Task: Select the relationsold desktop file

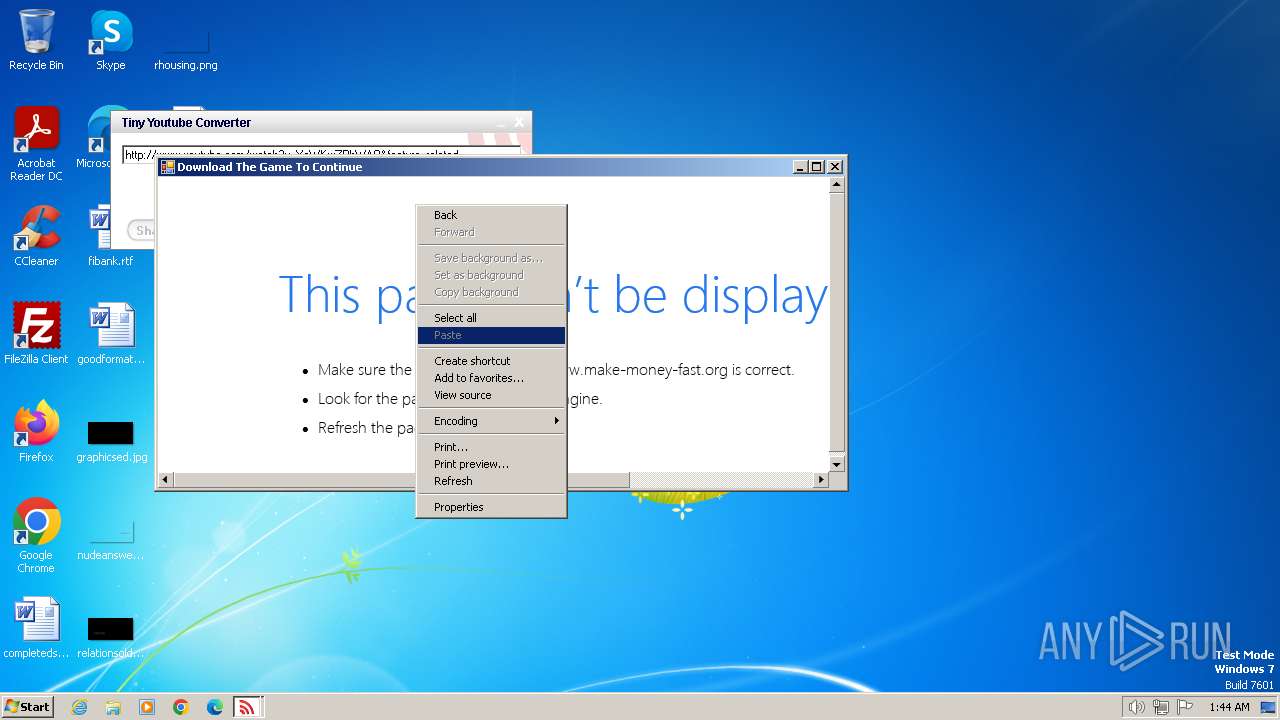Action: 110,638
